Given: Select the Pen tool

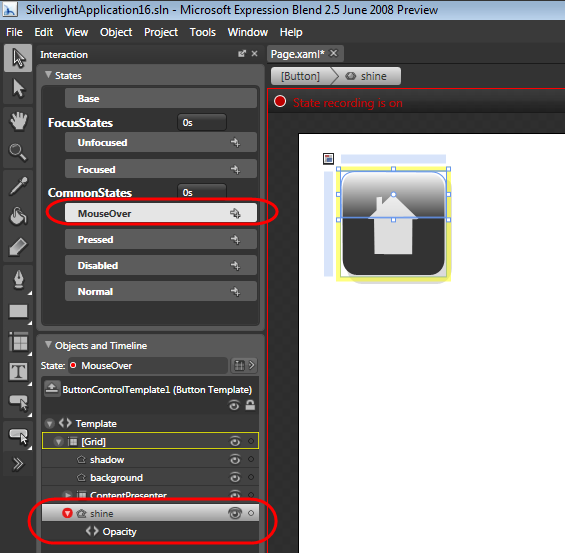Looking at the screenshot, I should [x=18, y=280].
